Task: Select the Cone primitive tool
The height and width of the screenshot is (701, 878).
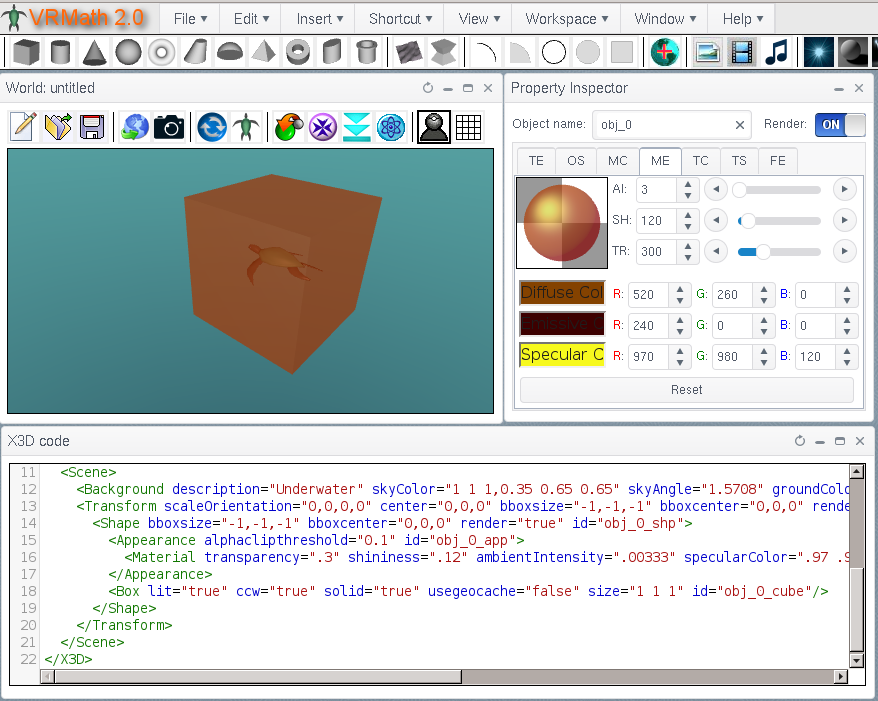Action: 94,52
